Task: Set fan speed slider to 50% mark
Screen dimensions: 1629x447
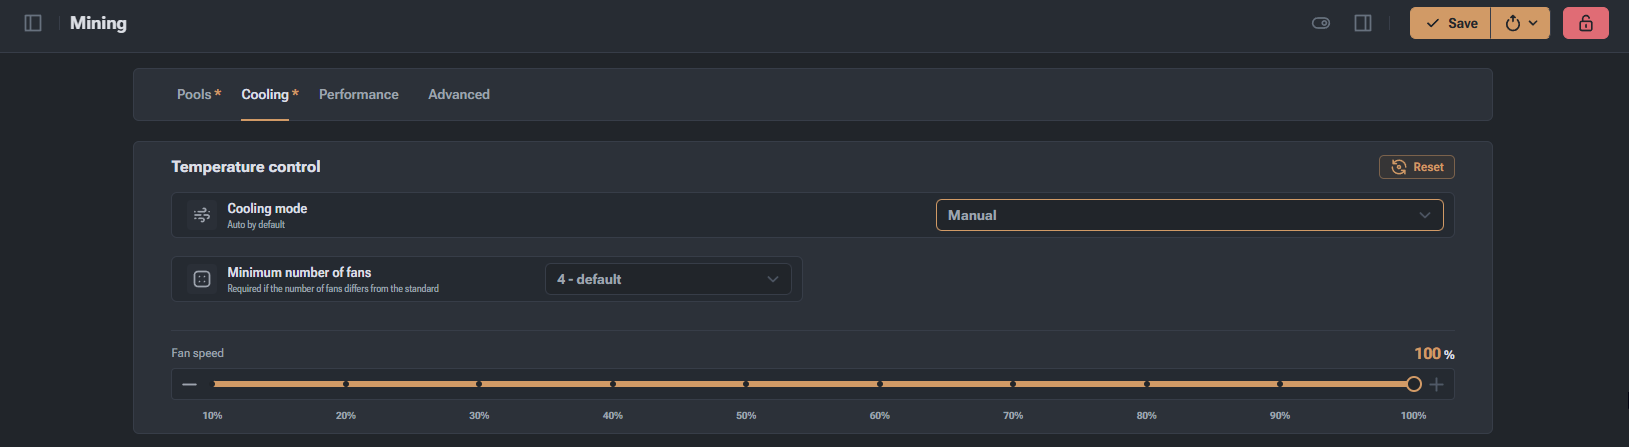Action: (x=746, y=384)
